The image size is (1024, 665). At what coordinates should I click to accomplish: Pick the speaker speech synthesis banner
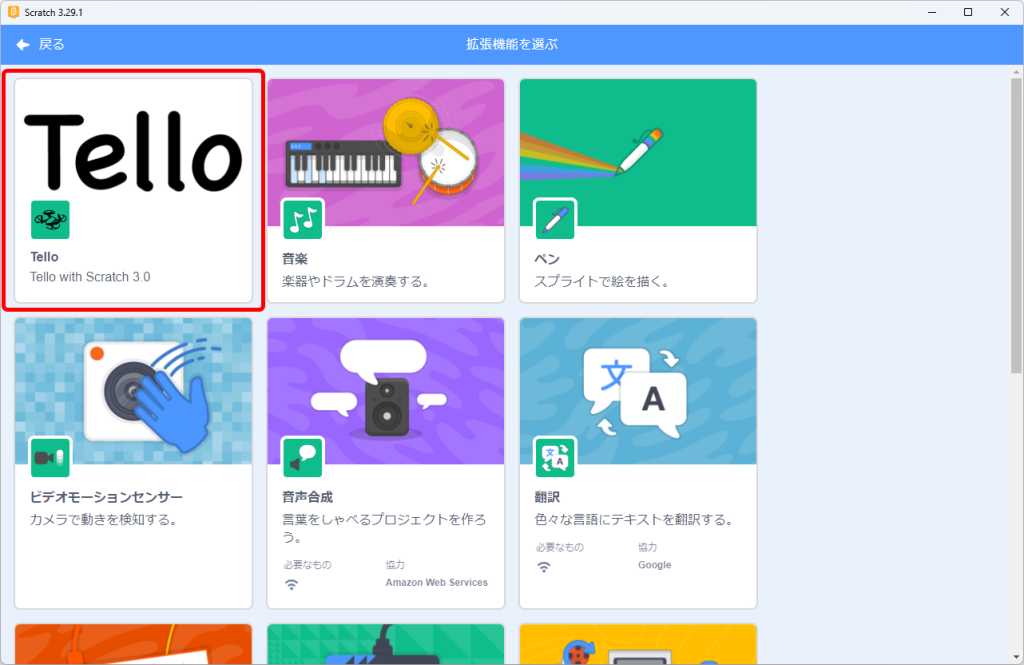point(385,390)
